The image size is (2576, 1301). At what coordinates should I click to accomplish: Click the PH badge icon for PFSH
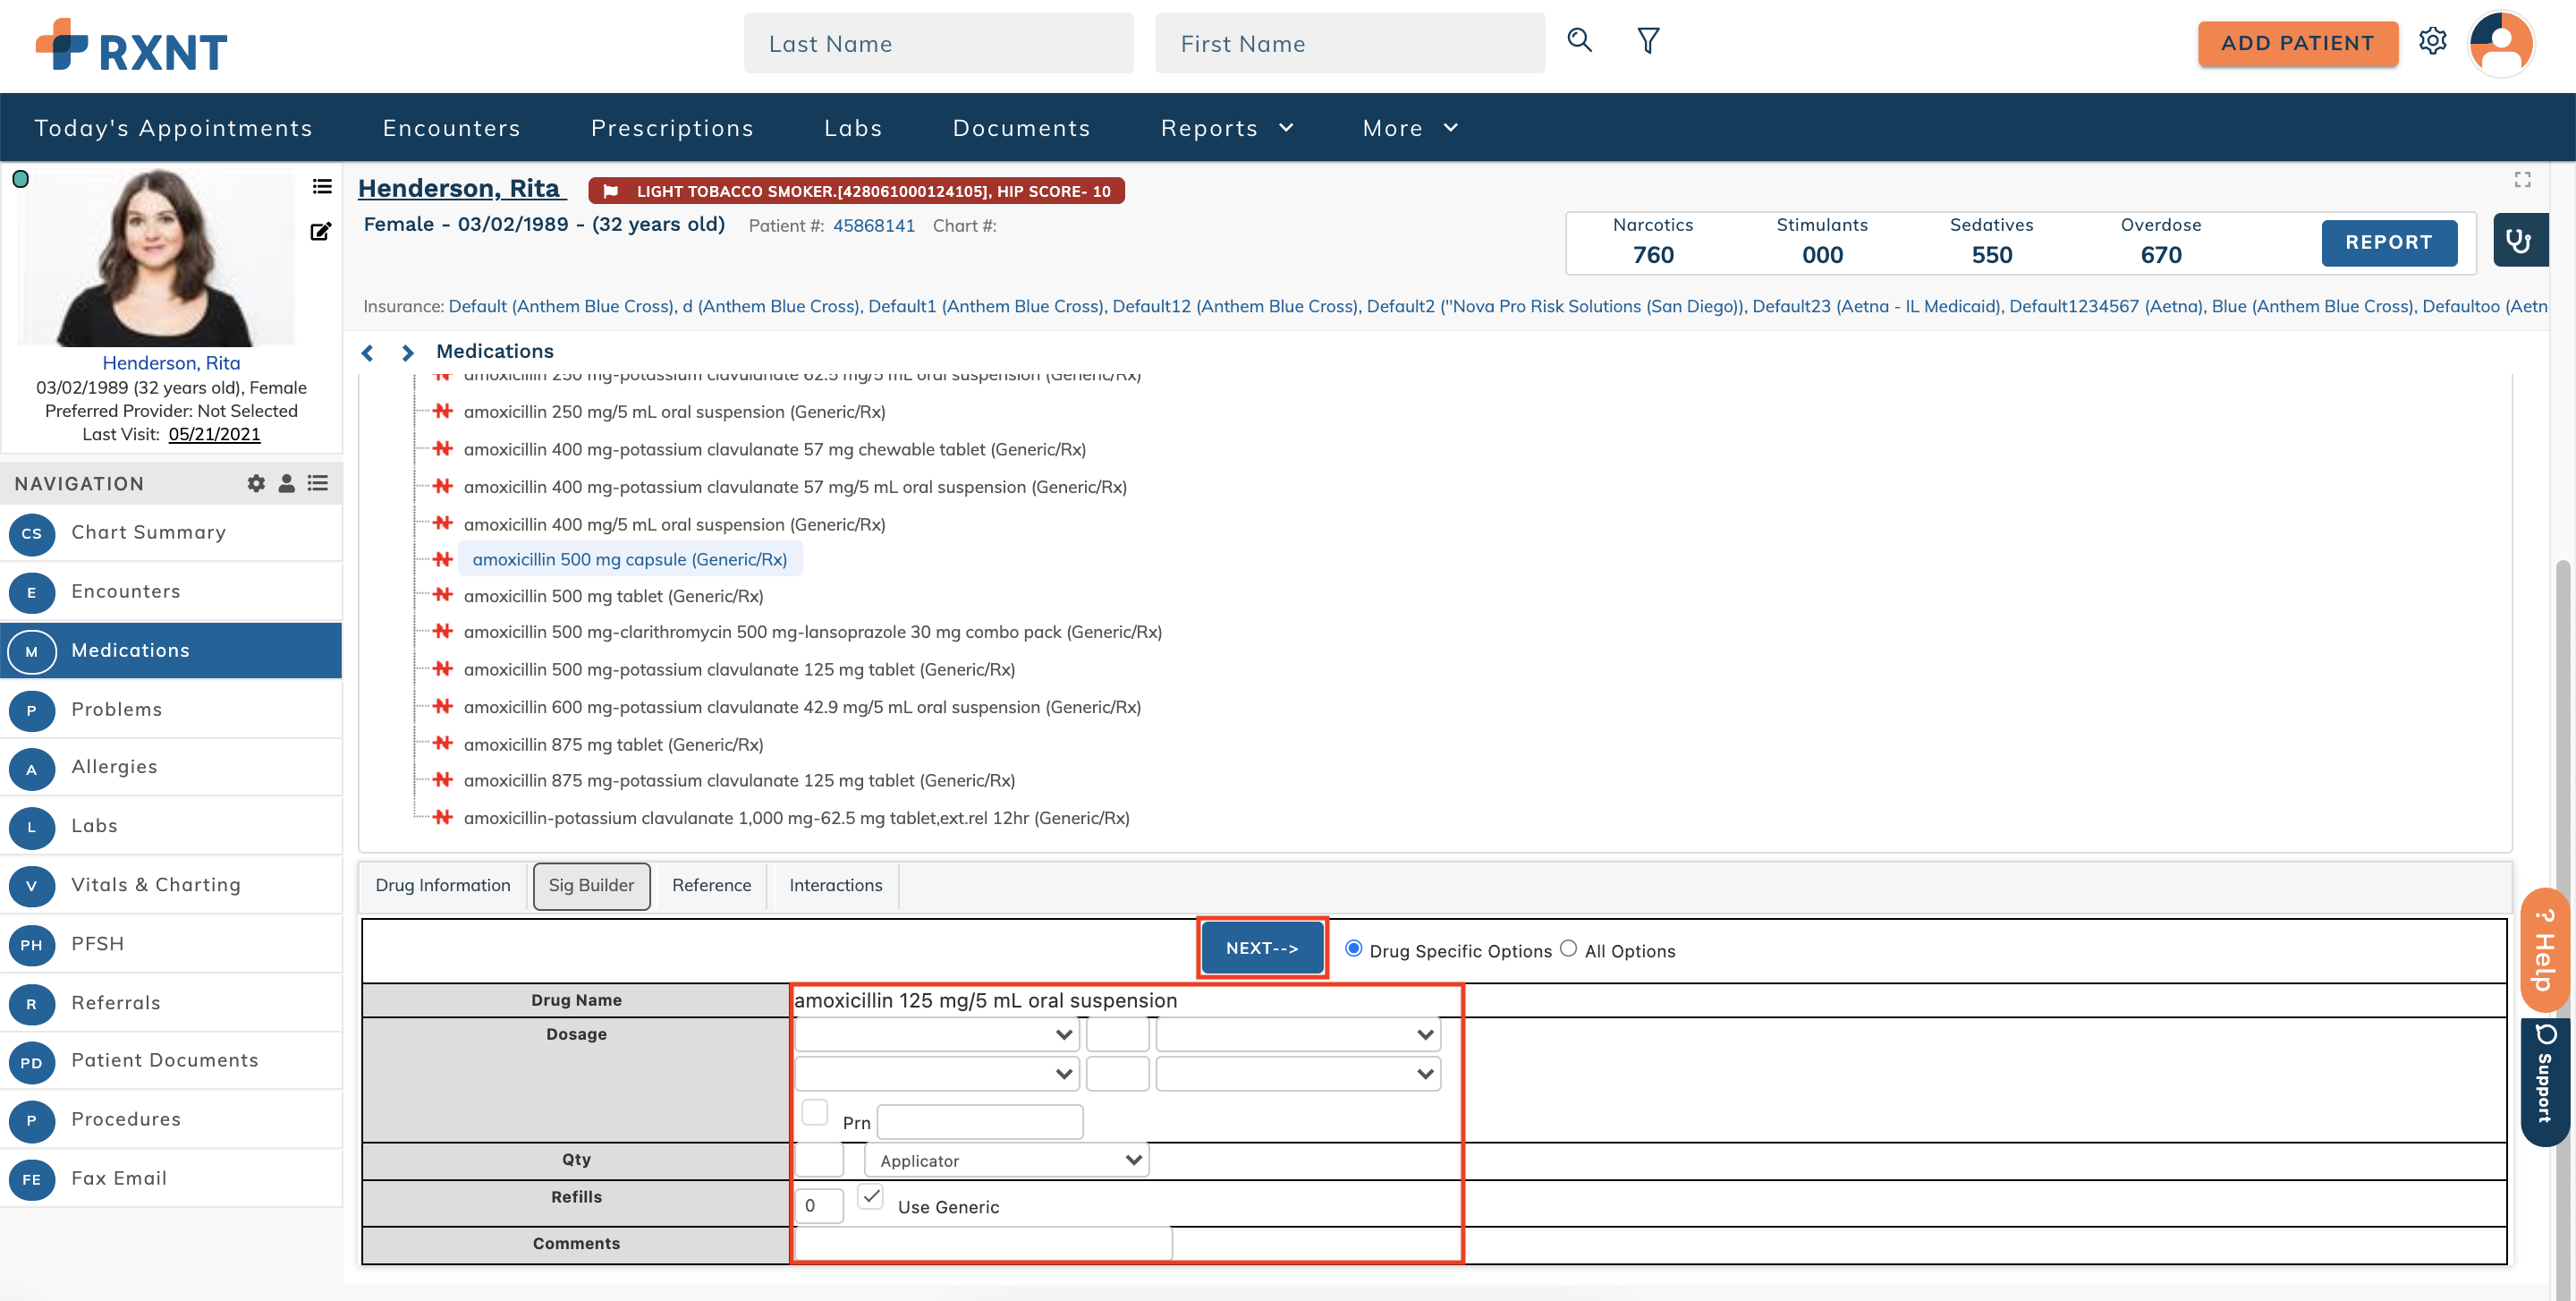pos(32,944)
